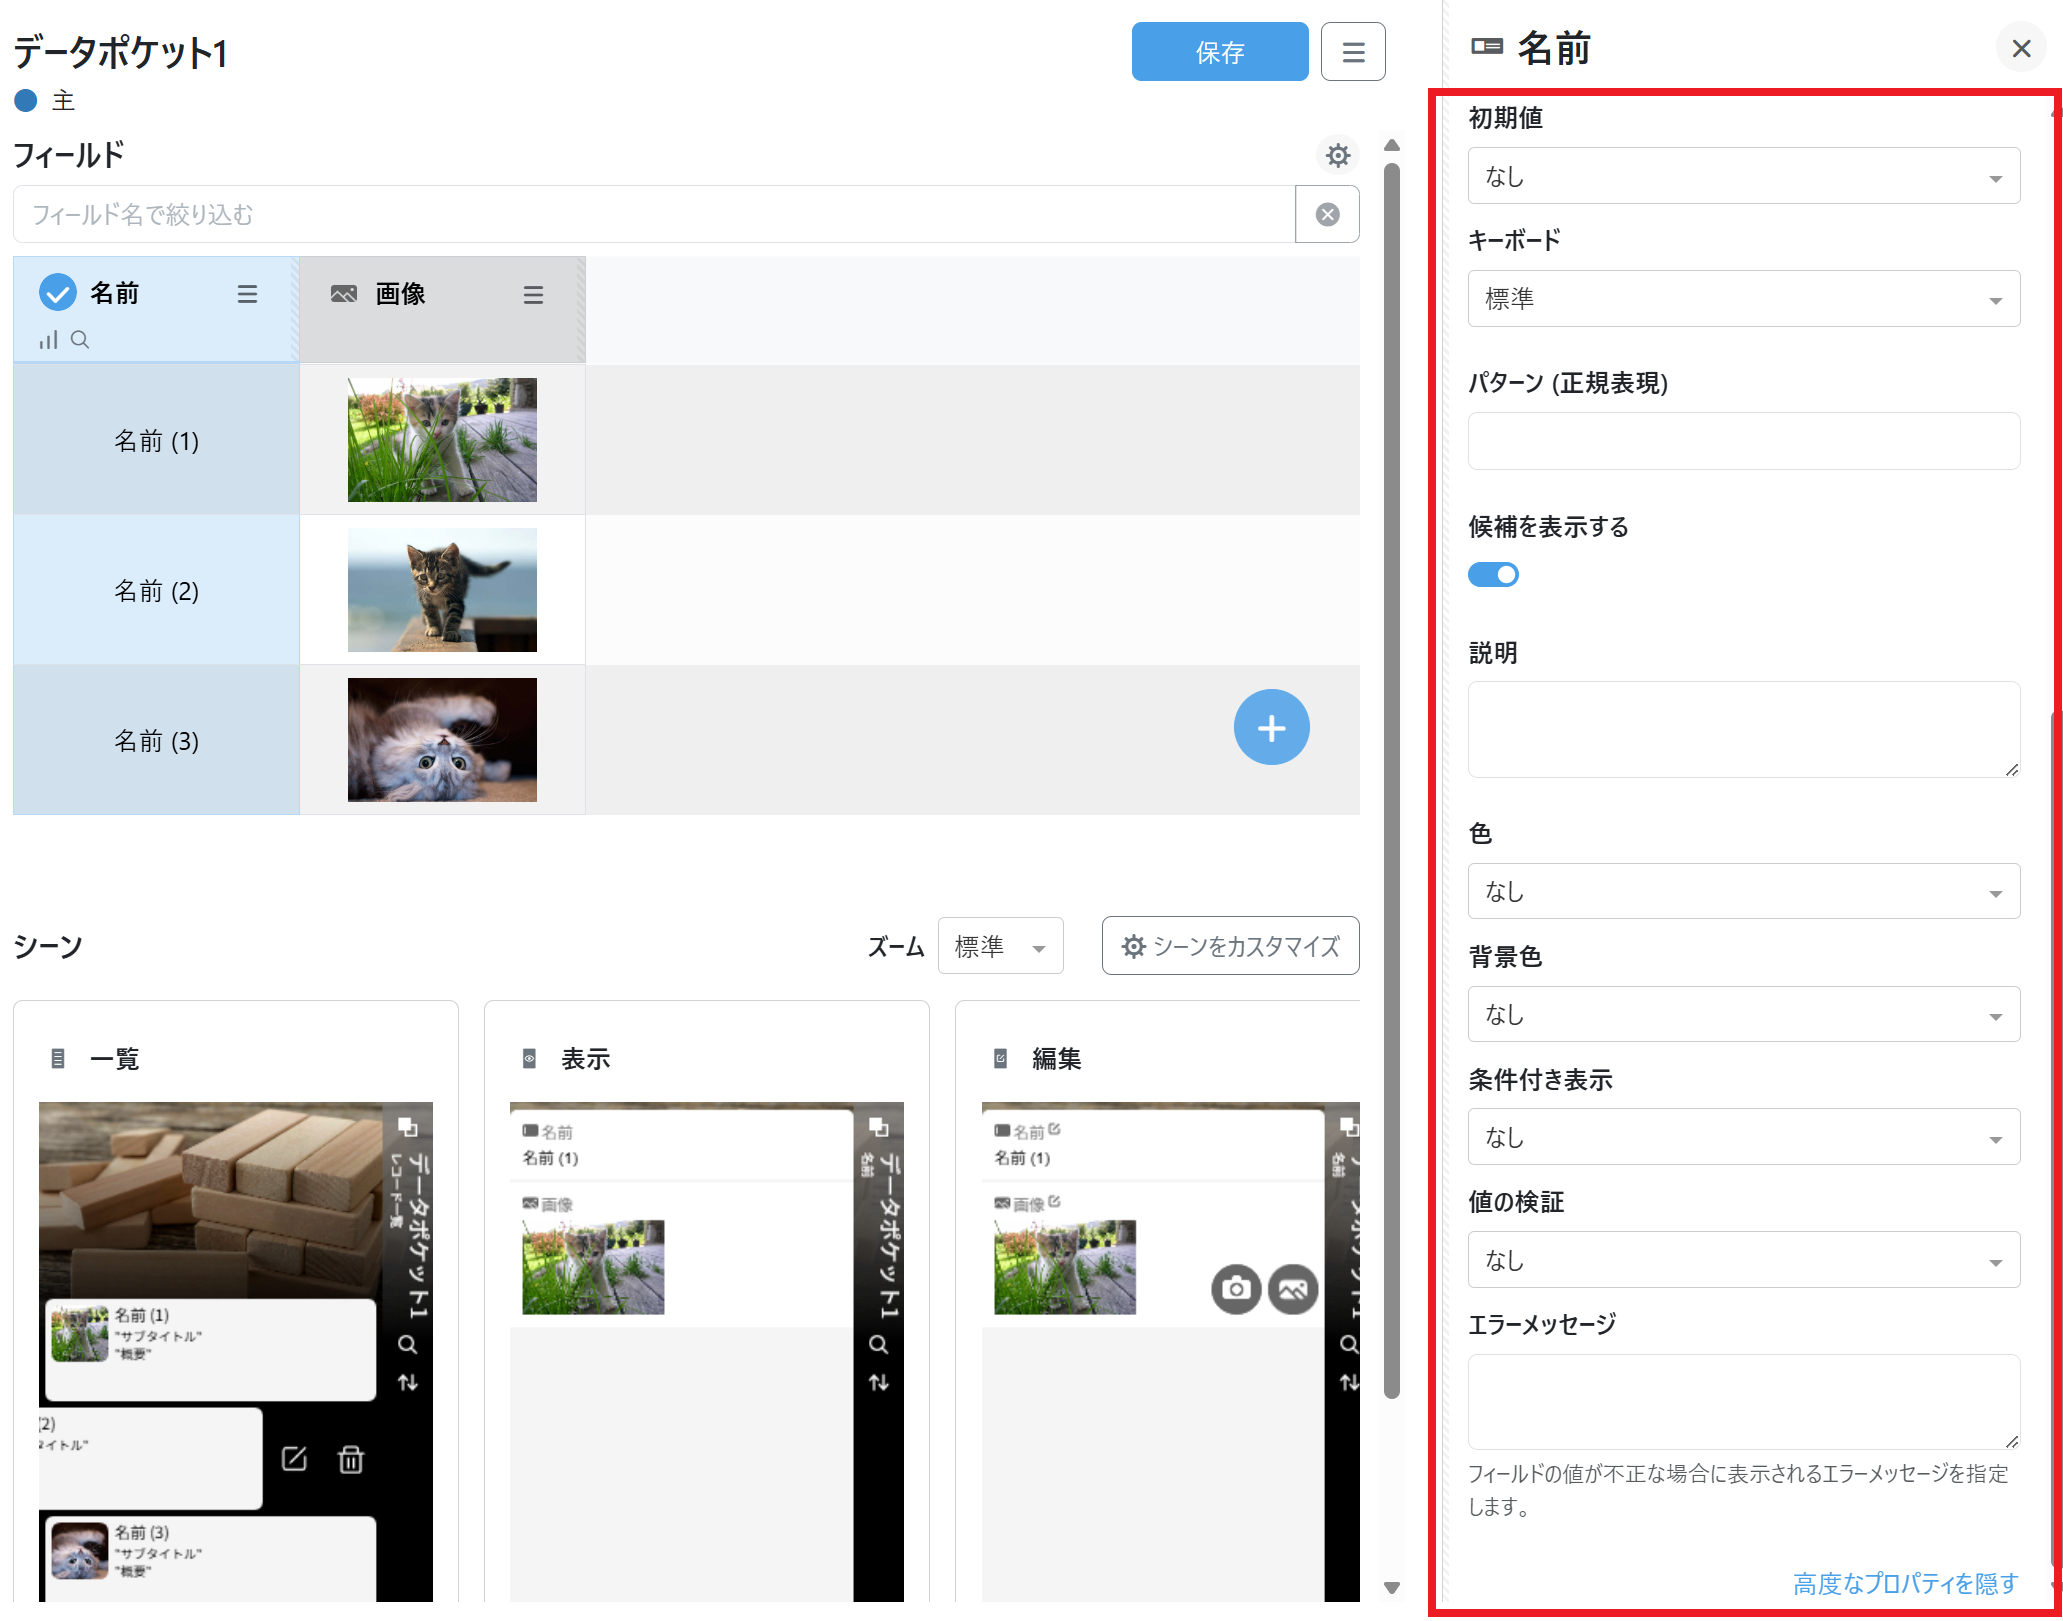Open the キーボード dropdown

click(x=1743, y=299)
